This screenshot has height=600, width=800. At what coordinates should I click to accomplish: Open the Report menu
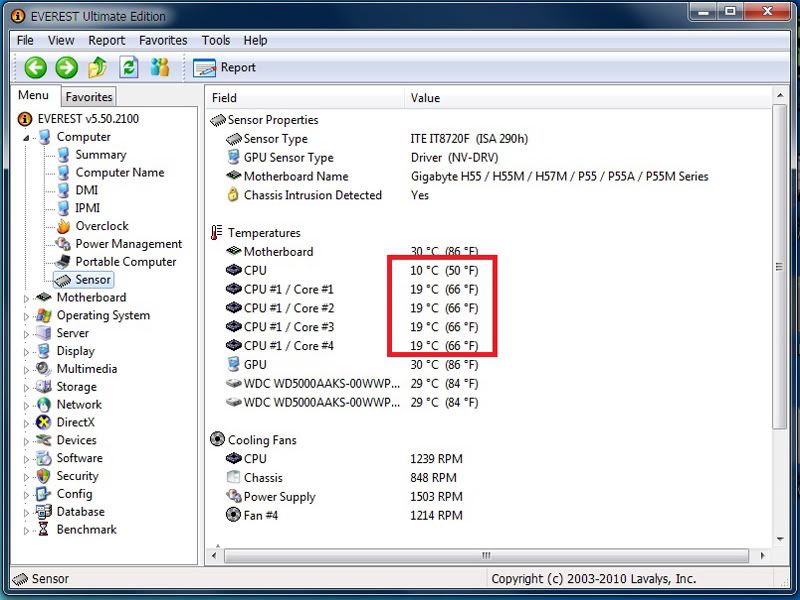click(x=107, y=40)
